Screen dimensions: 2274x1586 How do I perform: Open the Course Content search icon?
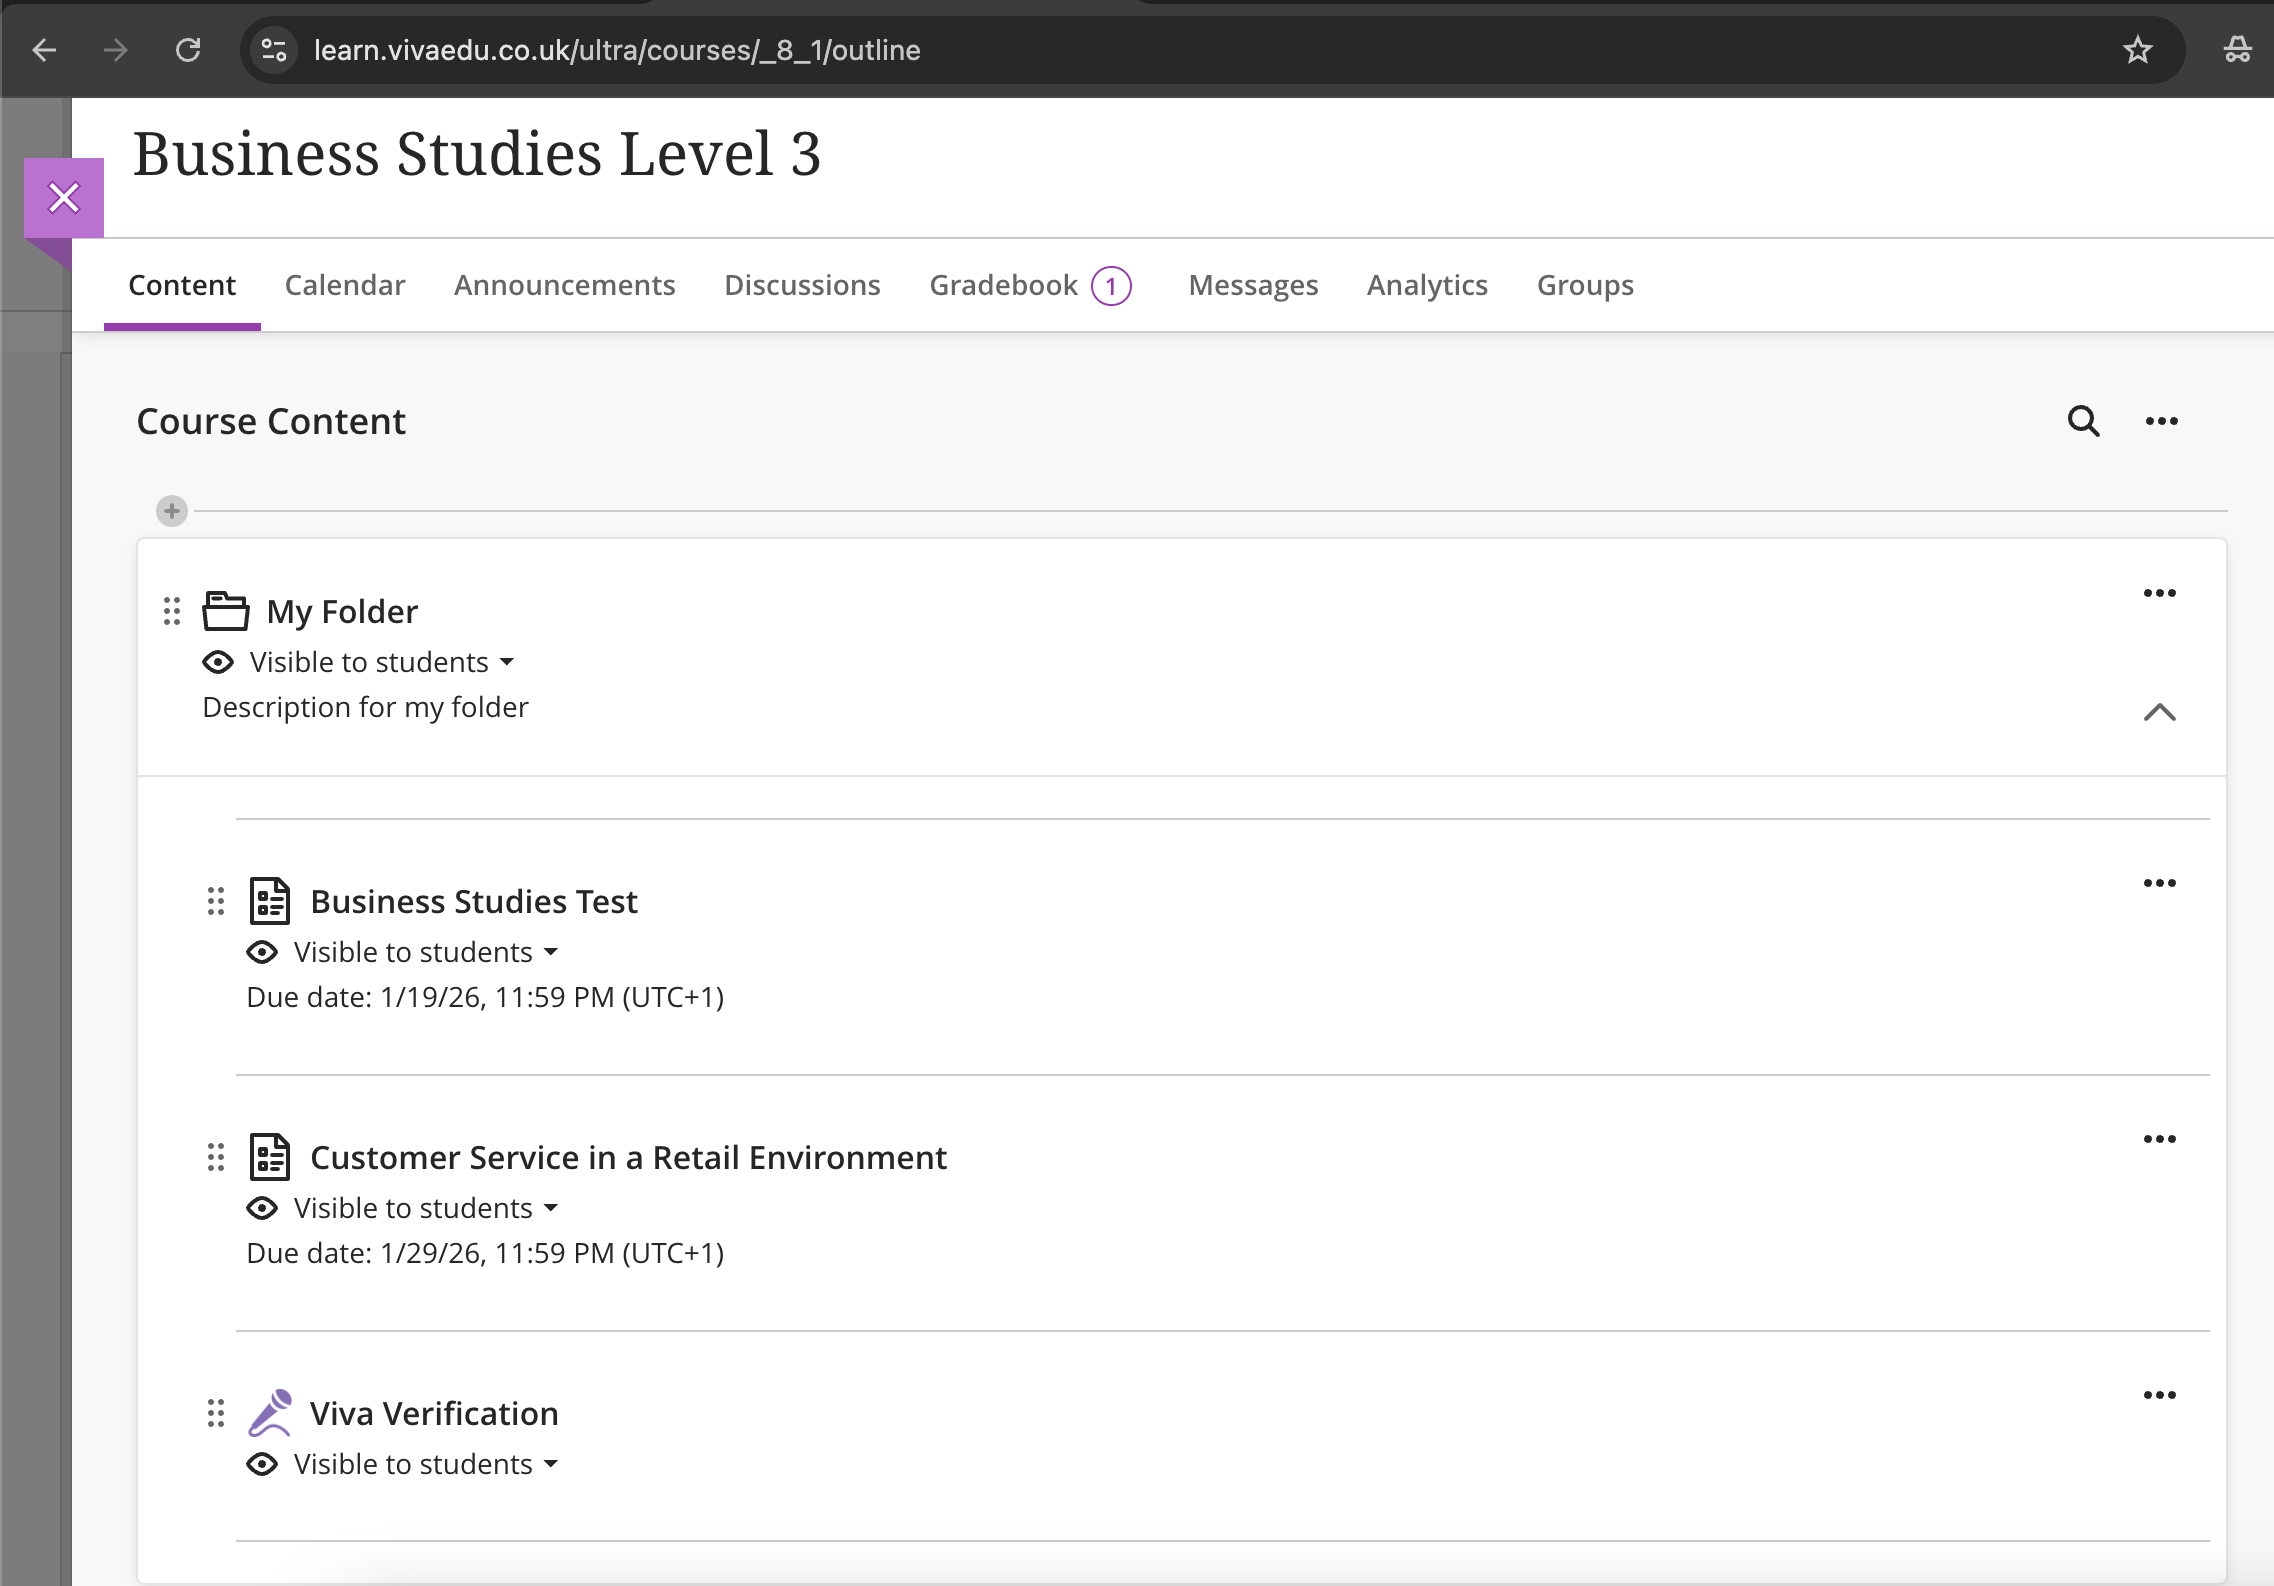coord(2083,421)
